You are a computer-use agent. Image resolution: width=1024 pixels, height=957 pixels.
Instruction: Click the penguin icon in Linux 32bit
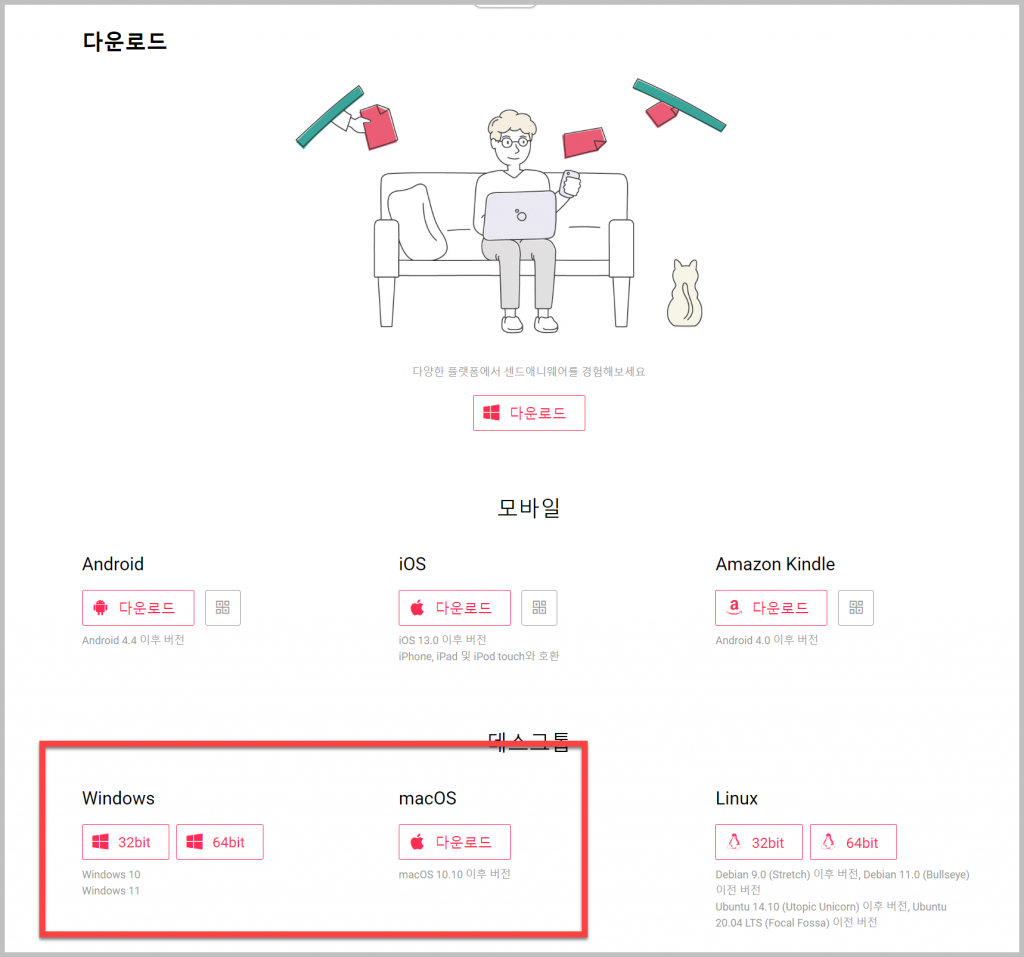click(x=734, y=841)
